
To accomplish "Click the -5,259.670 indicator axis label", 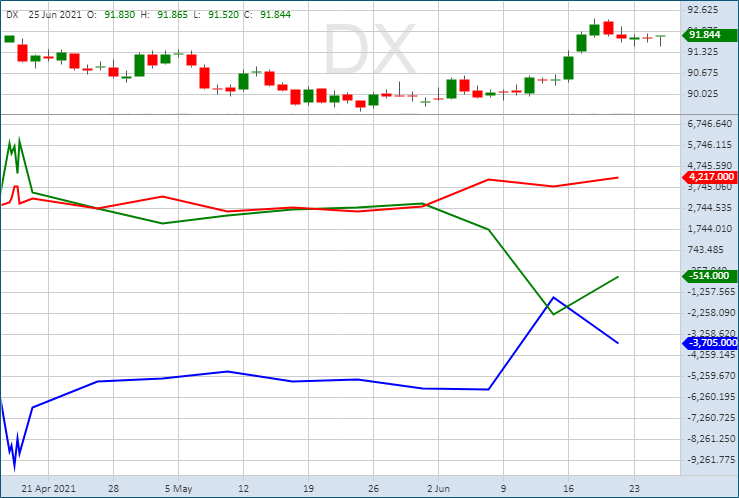I will click(x=710, y=376).
